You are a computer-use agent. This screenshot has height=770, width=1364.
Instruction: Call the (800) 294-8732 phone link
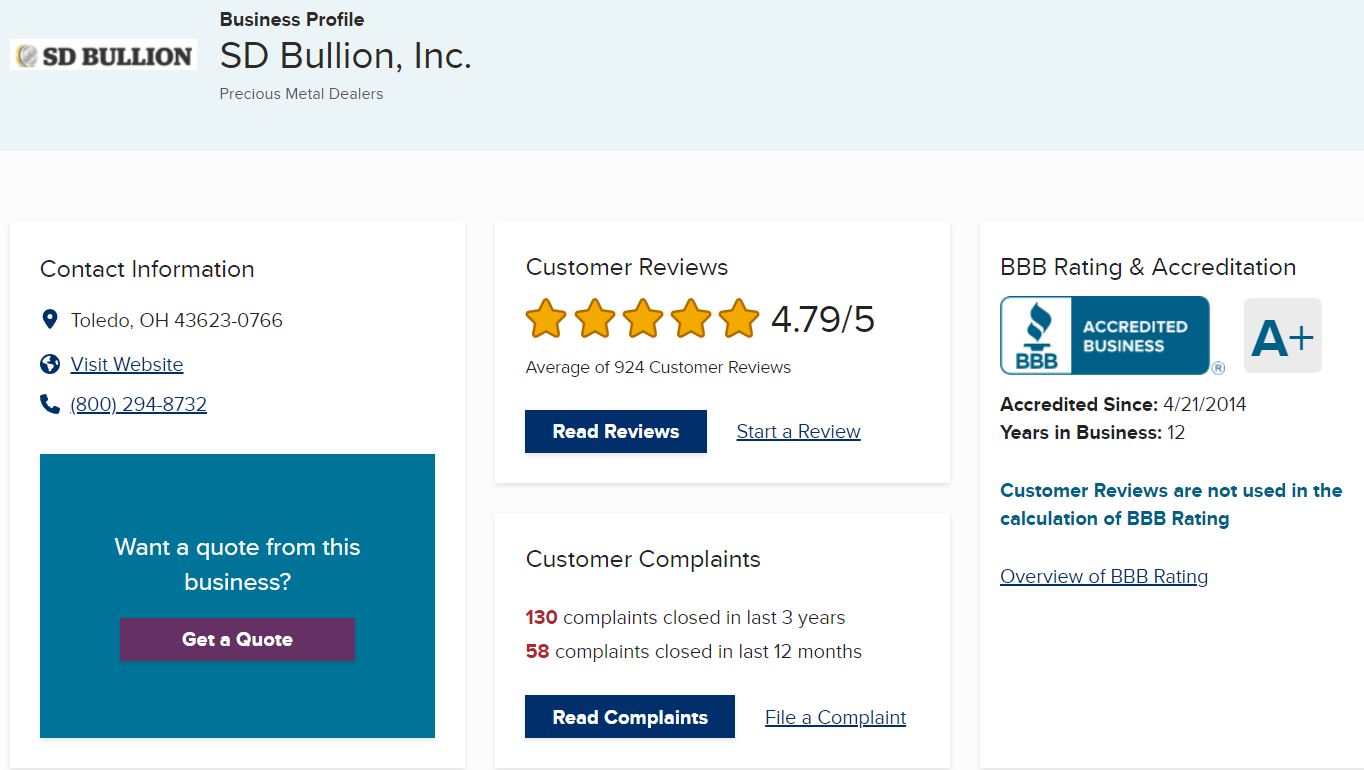[139, 404]
